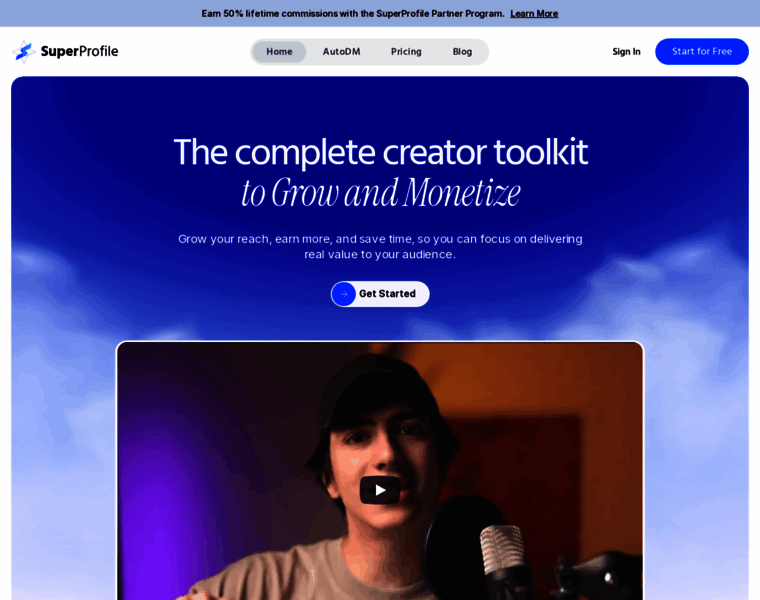Click the SuperProfile wordmark text
760x600 pixels.
79,51
